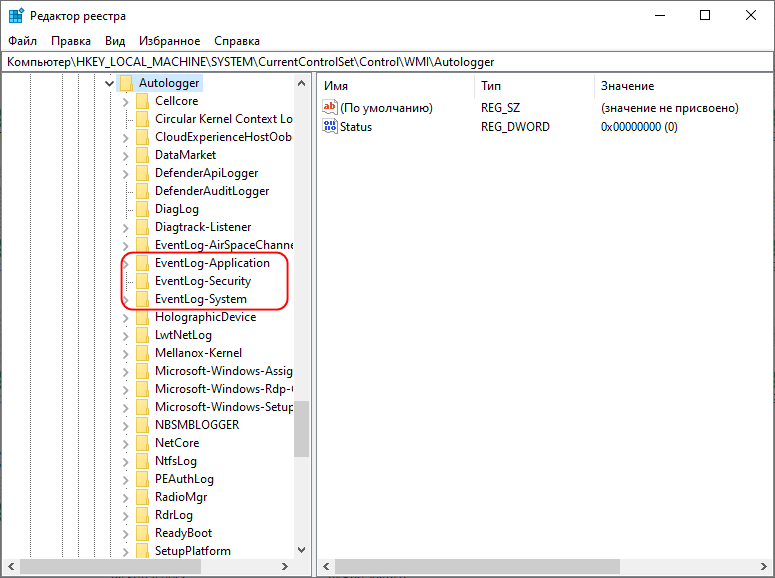This screenshot has width=775, height=578.
Task: Click the SetupPlatform folder icon
Action: [142, 551]
